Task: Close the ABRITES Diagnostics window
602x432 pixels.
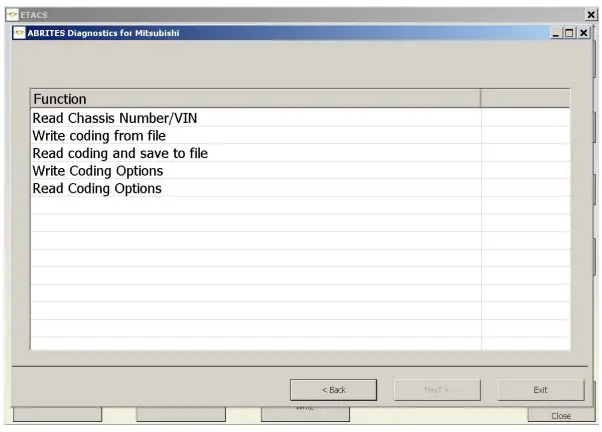Action: pyautogui.click(x=583, y=33)
